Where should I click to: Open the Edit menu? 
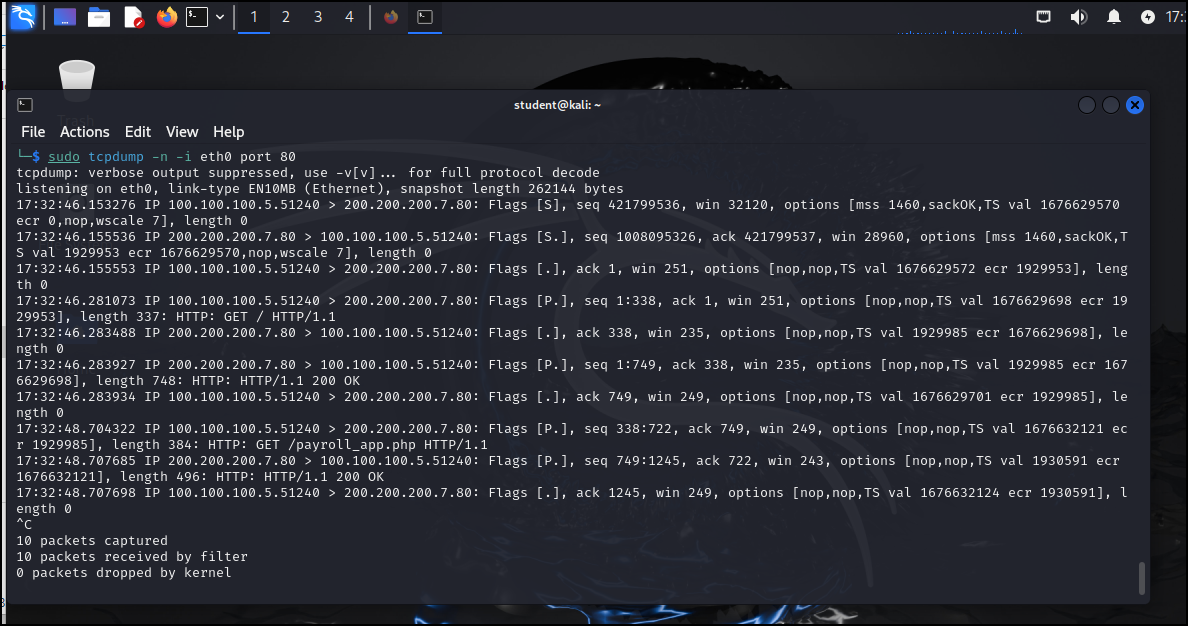coord(137,132)
